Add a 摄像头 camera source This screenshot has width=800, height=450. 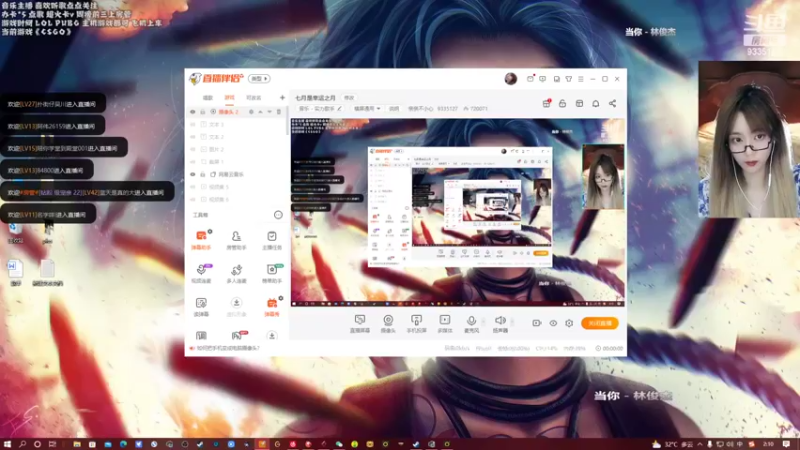pos(388,323)
